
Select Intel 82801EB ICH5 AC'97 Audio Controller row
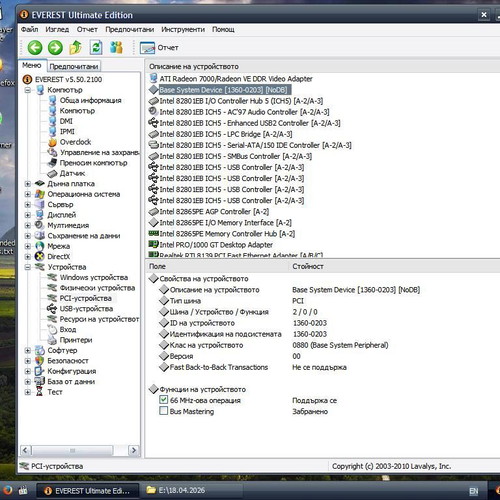pos(239,112)
